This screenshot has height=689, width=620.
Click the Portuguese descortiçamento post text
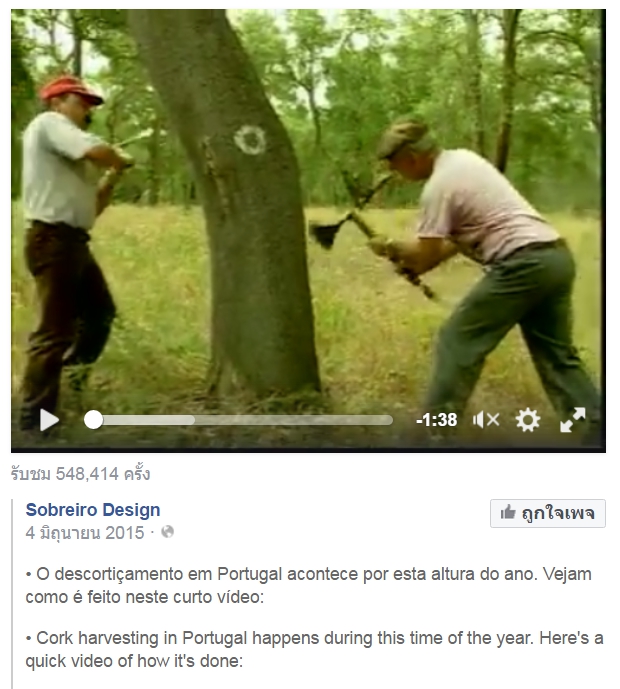coord(308,585)
